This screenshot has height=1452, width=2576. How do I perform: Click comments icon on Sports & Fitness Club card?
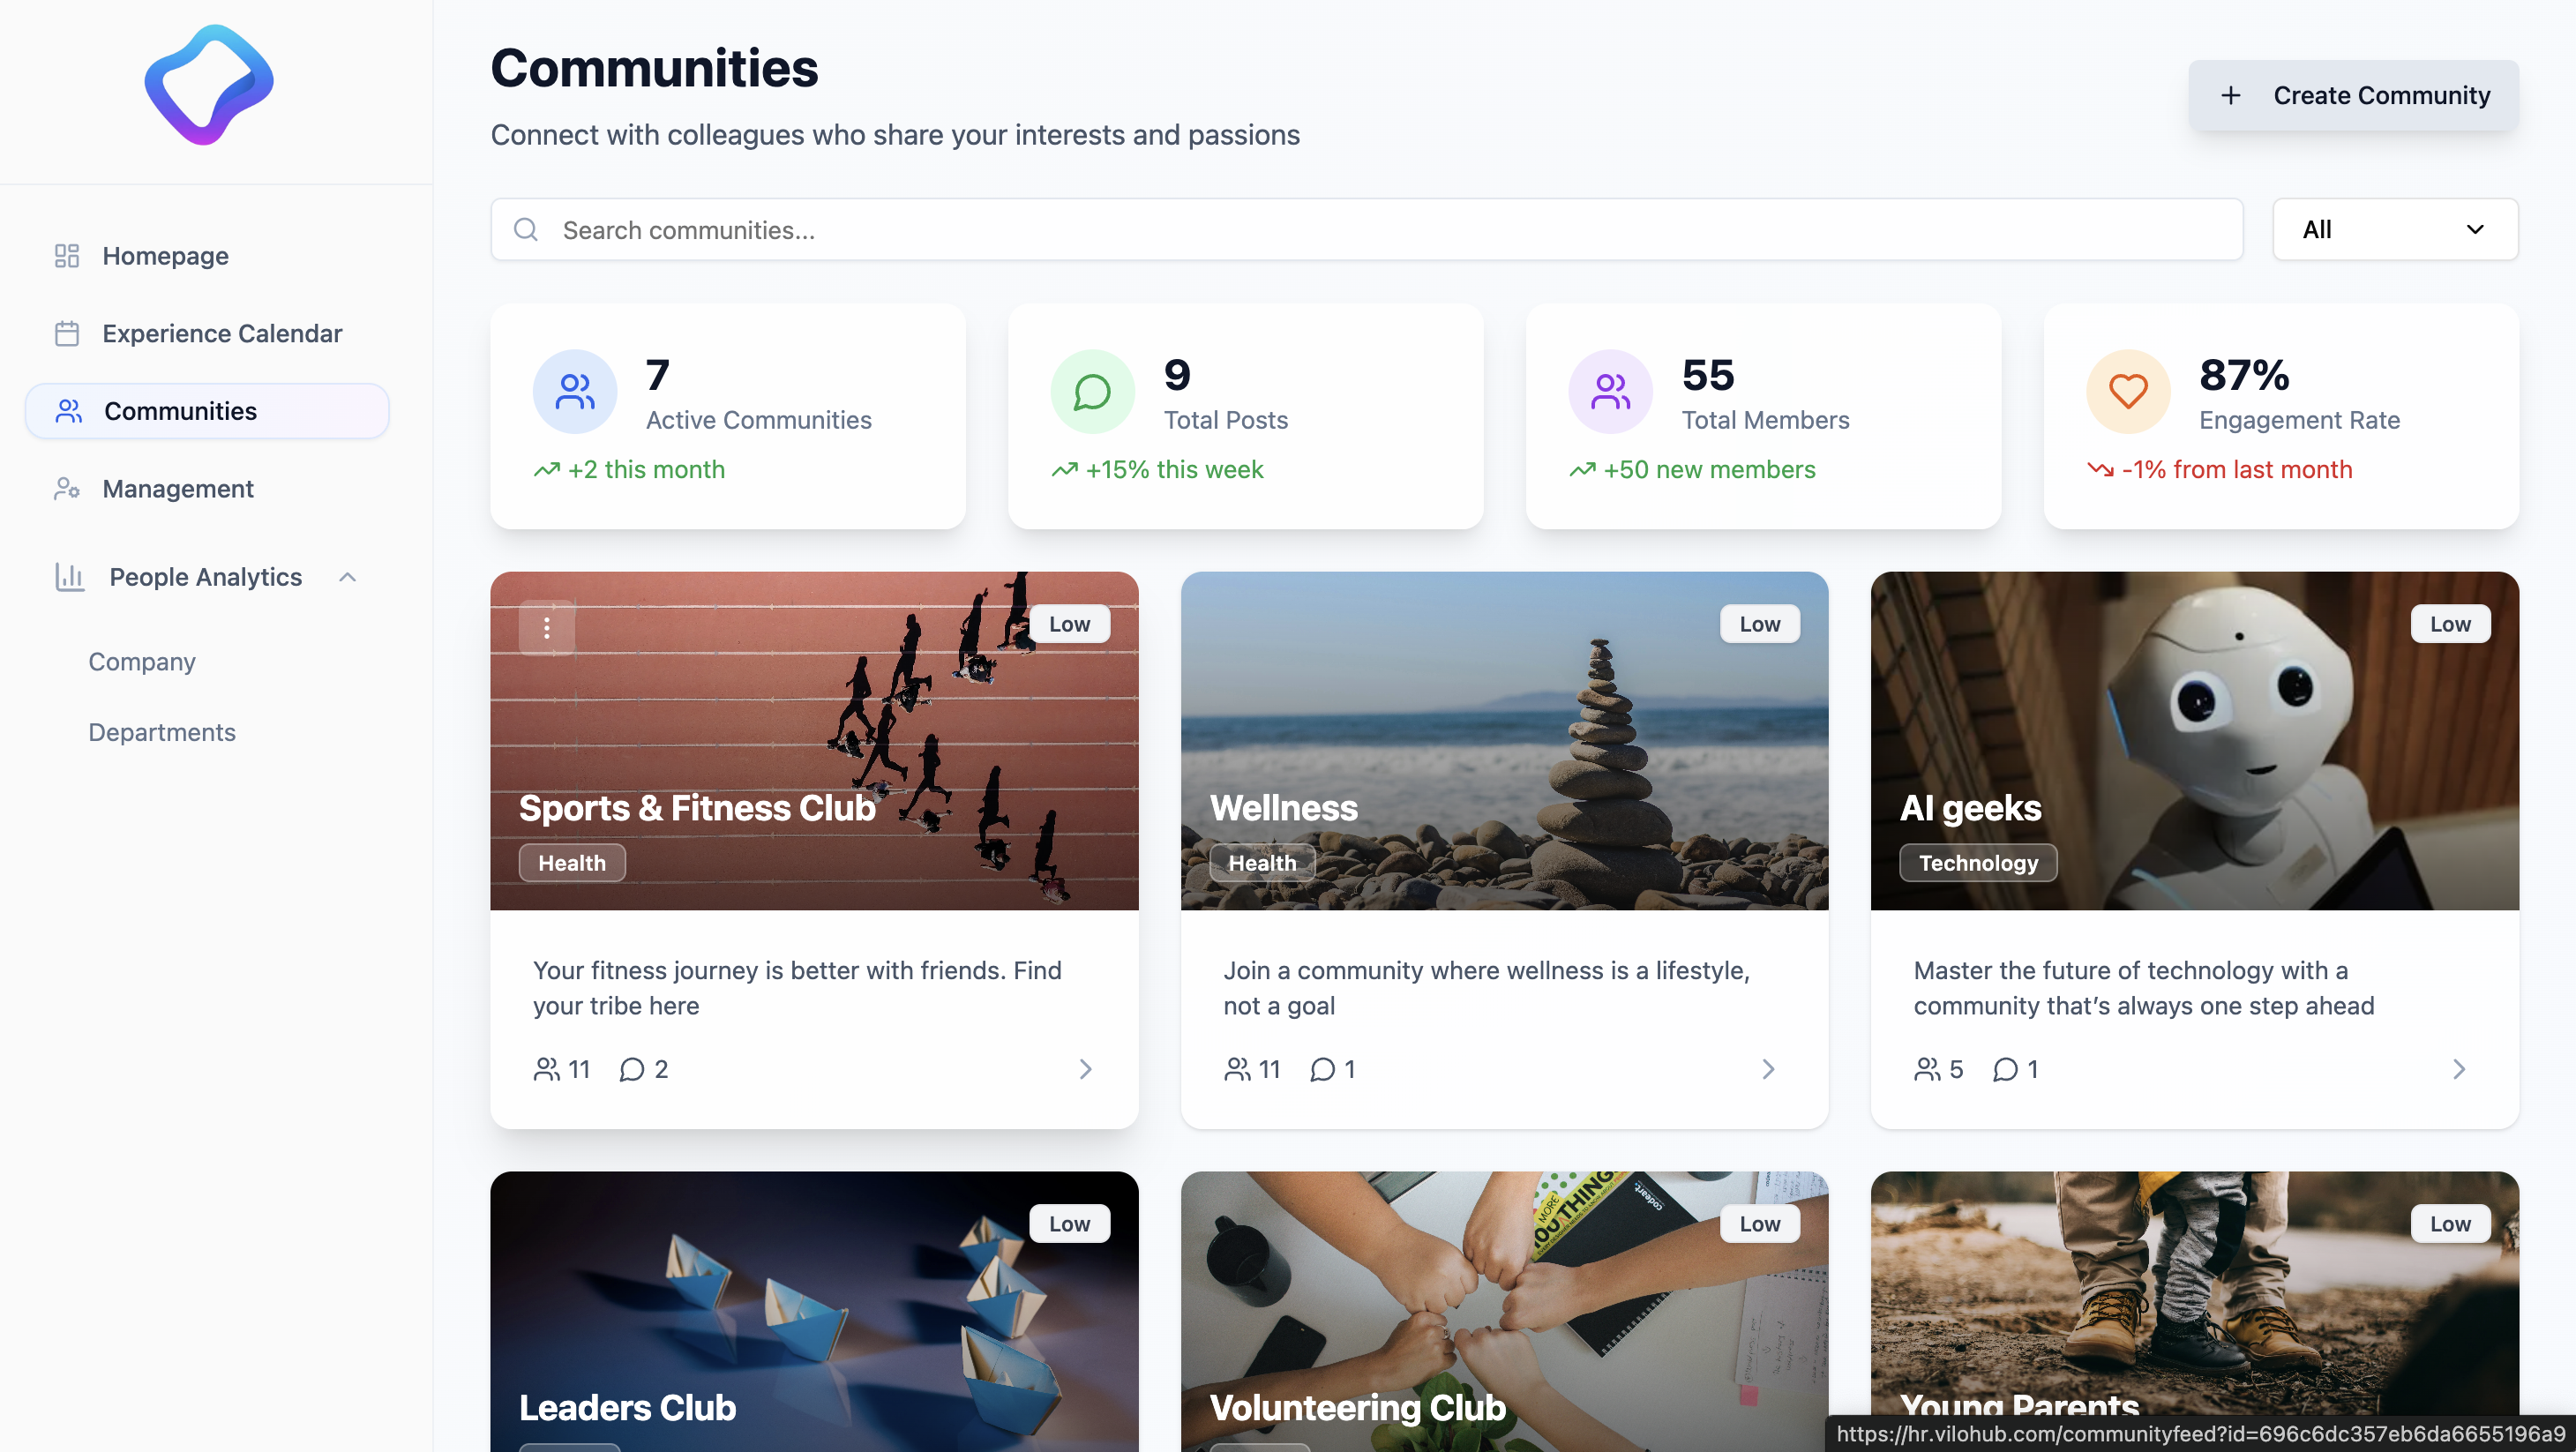[x=632, y=1069]
